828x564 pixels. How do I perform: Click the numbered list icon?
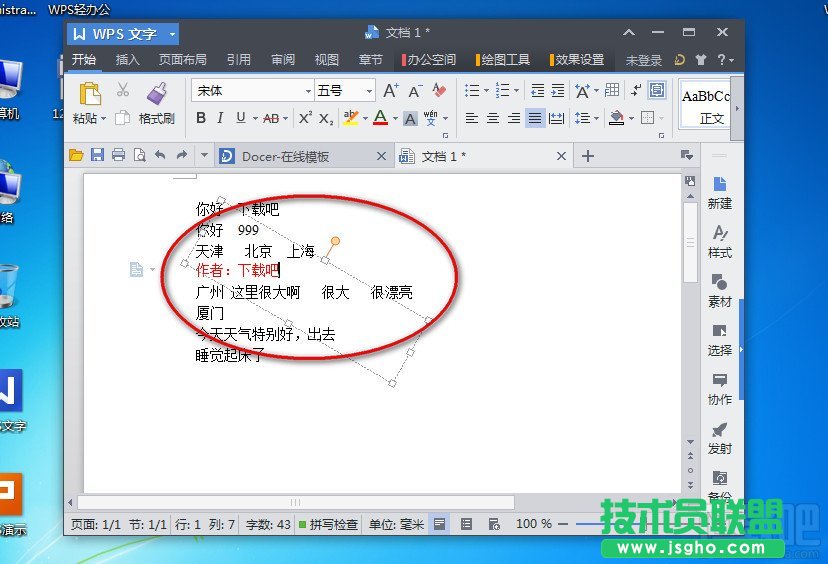click(x=502, y=90)
